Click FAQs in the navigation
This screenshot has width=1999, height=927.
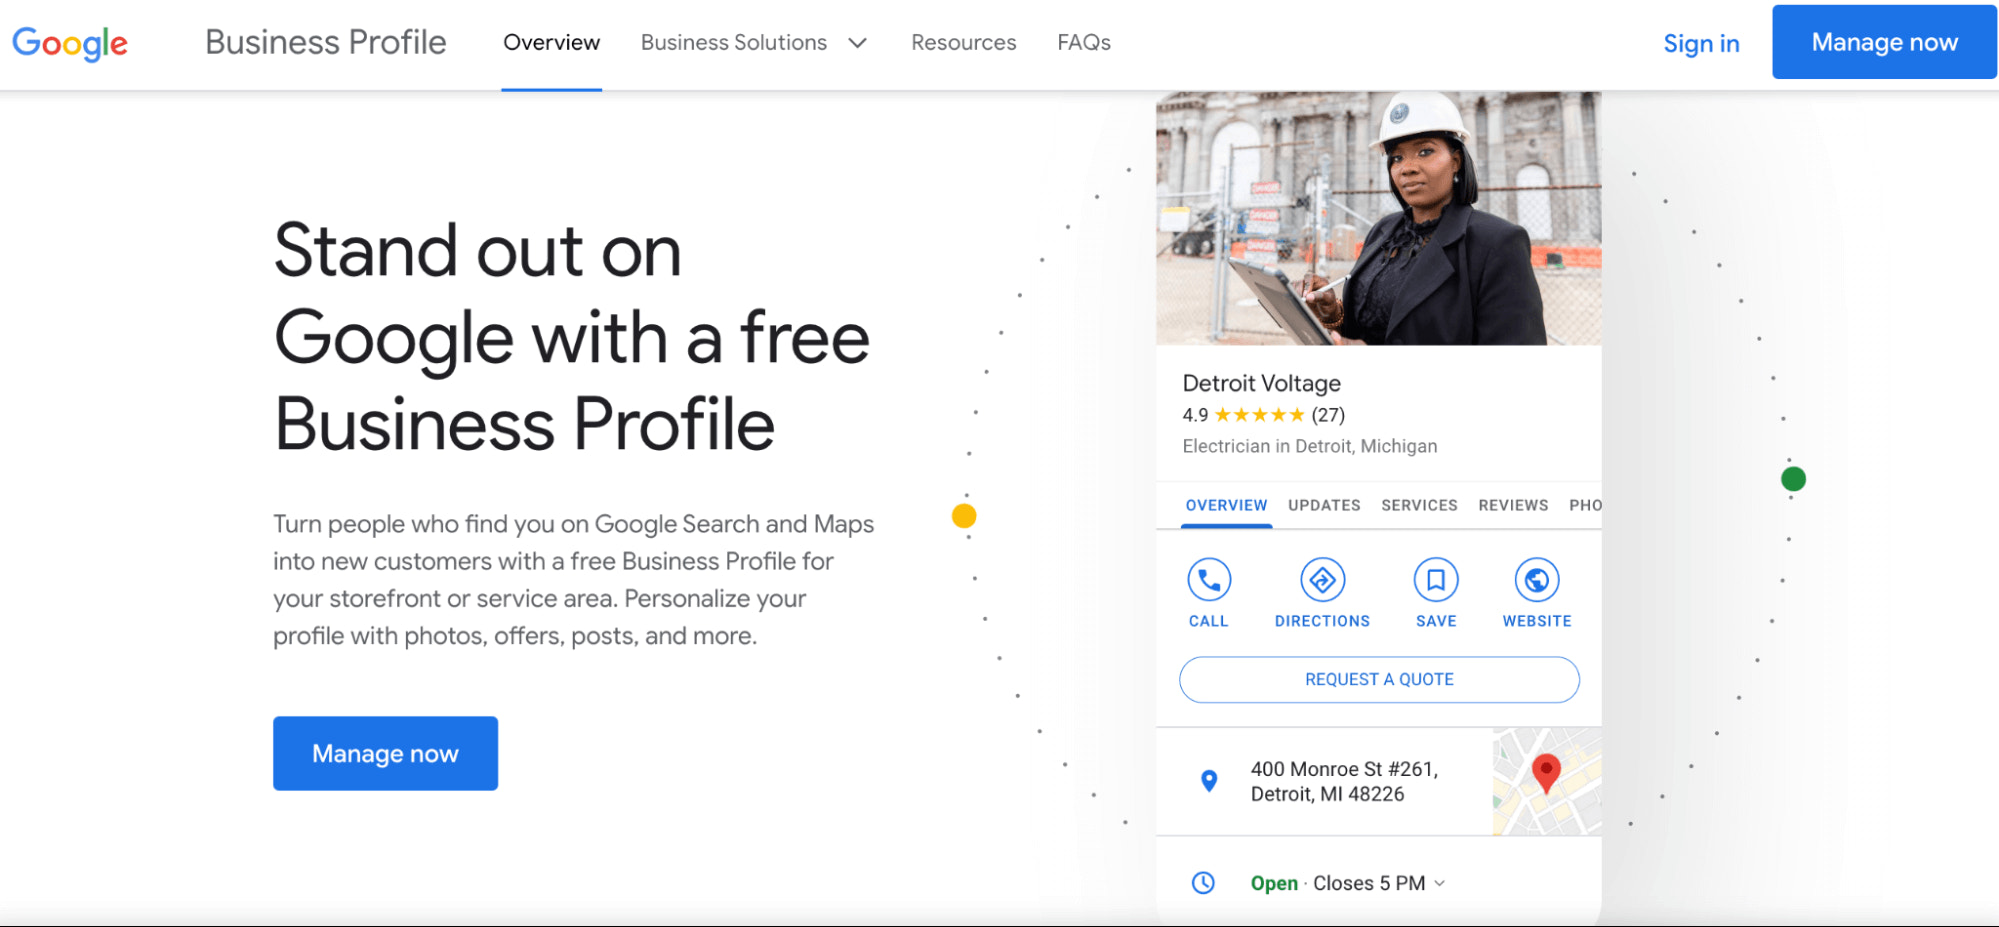coord(1083,42)
